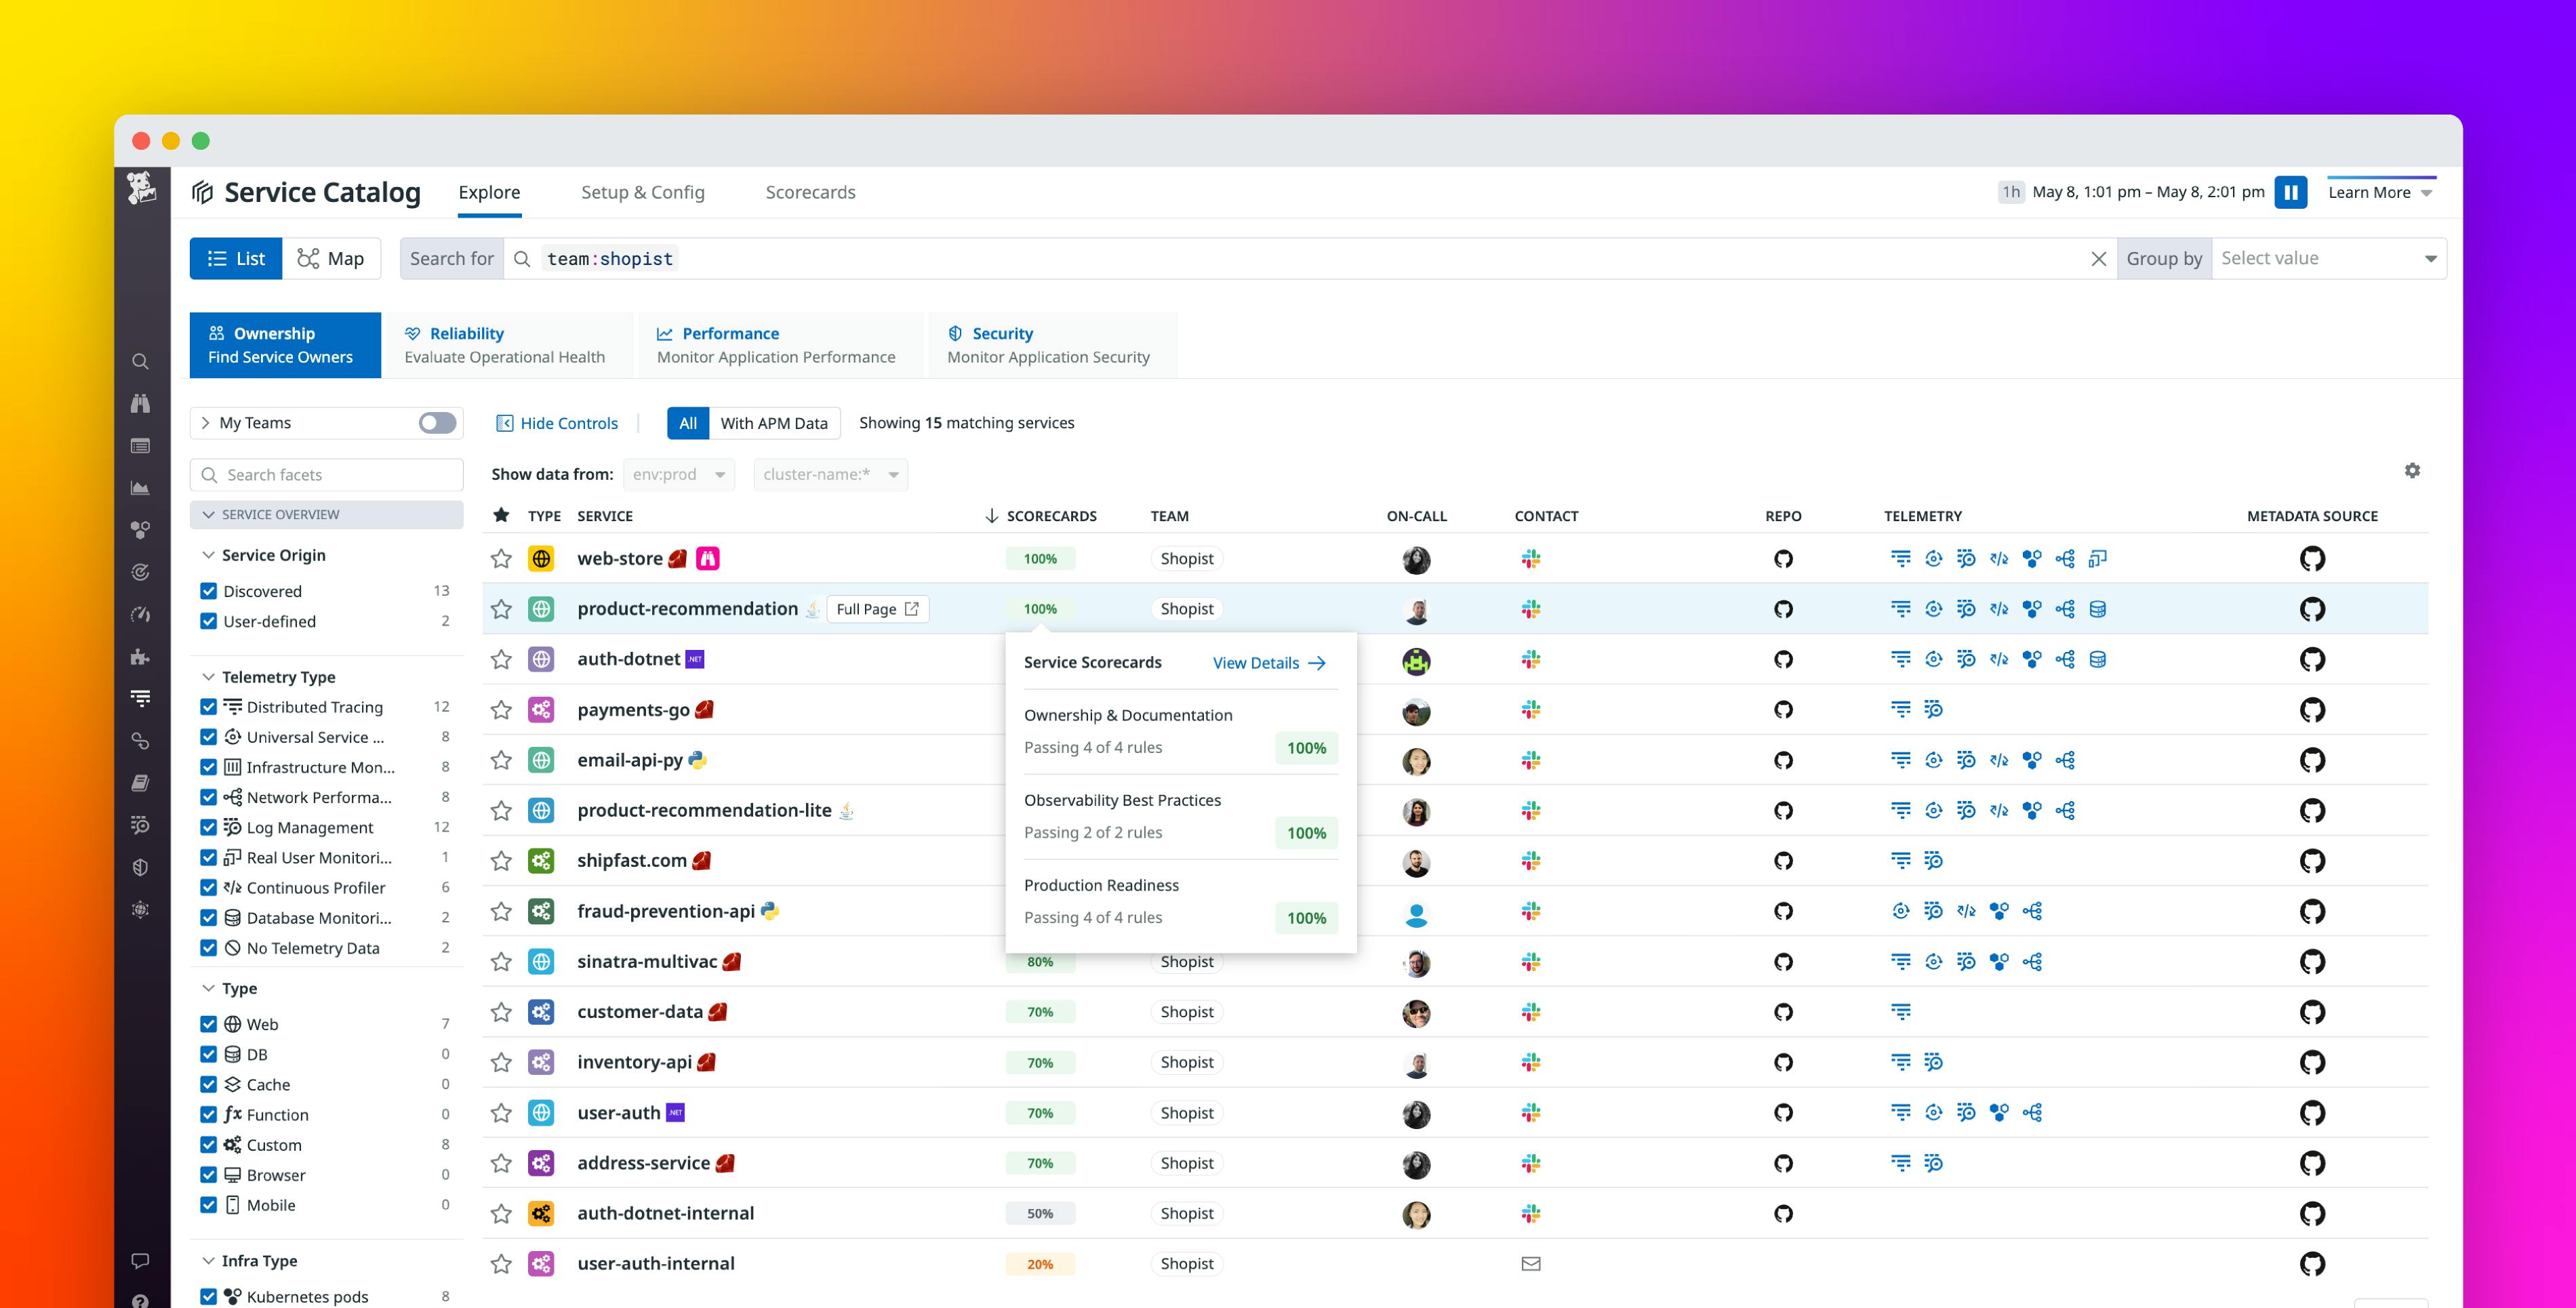This screenshot has height=1308, width=2576.
Task: Click the Slack contact icon for payments-go
Action: 1530,710
